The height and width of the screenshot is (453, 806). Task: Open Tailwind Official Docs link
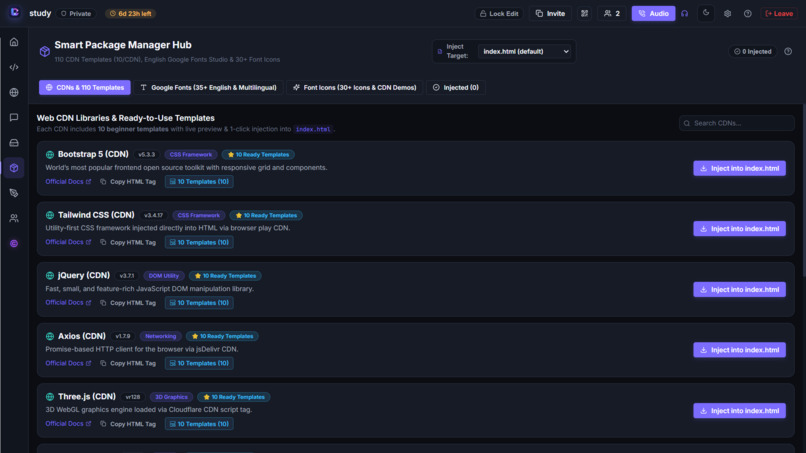pos(68,242)
